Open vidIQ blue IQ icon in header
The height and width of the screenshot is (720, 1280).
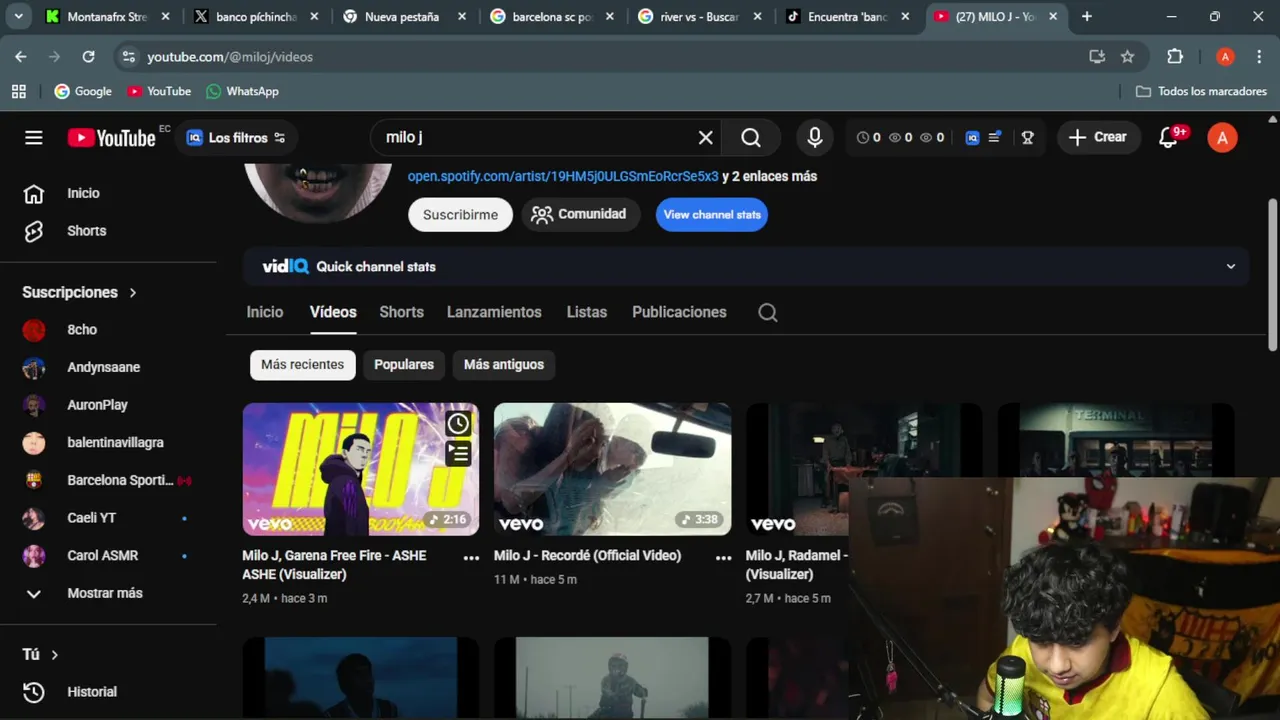[x=972, y=138]
